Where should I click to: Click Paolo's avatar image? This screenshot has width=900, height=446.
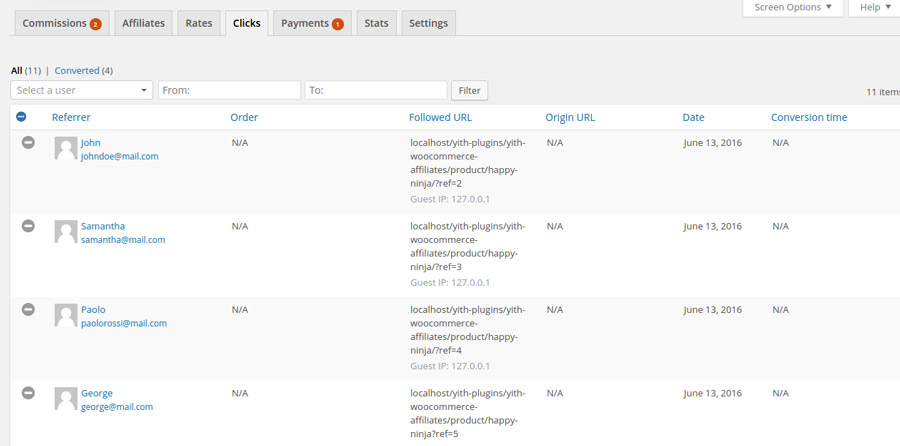pos(66,316)
